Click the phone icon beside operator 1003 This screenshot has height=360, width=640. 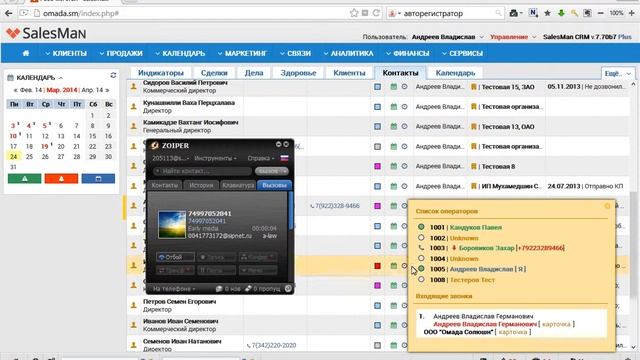[x=421, y=248]
